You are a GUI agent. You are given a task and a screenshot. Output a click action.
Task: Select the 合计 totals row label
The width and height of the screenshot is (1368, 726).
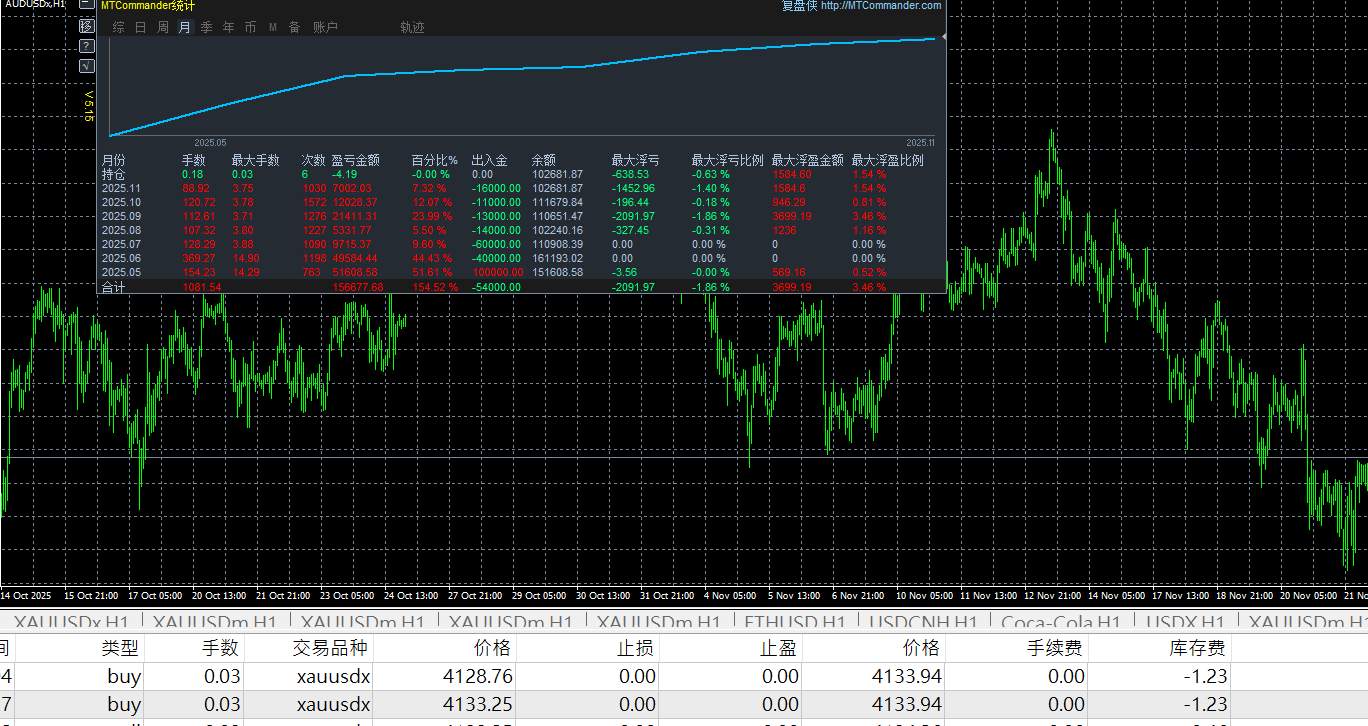[114, 287]
